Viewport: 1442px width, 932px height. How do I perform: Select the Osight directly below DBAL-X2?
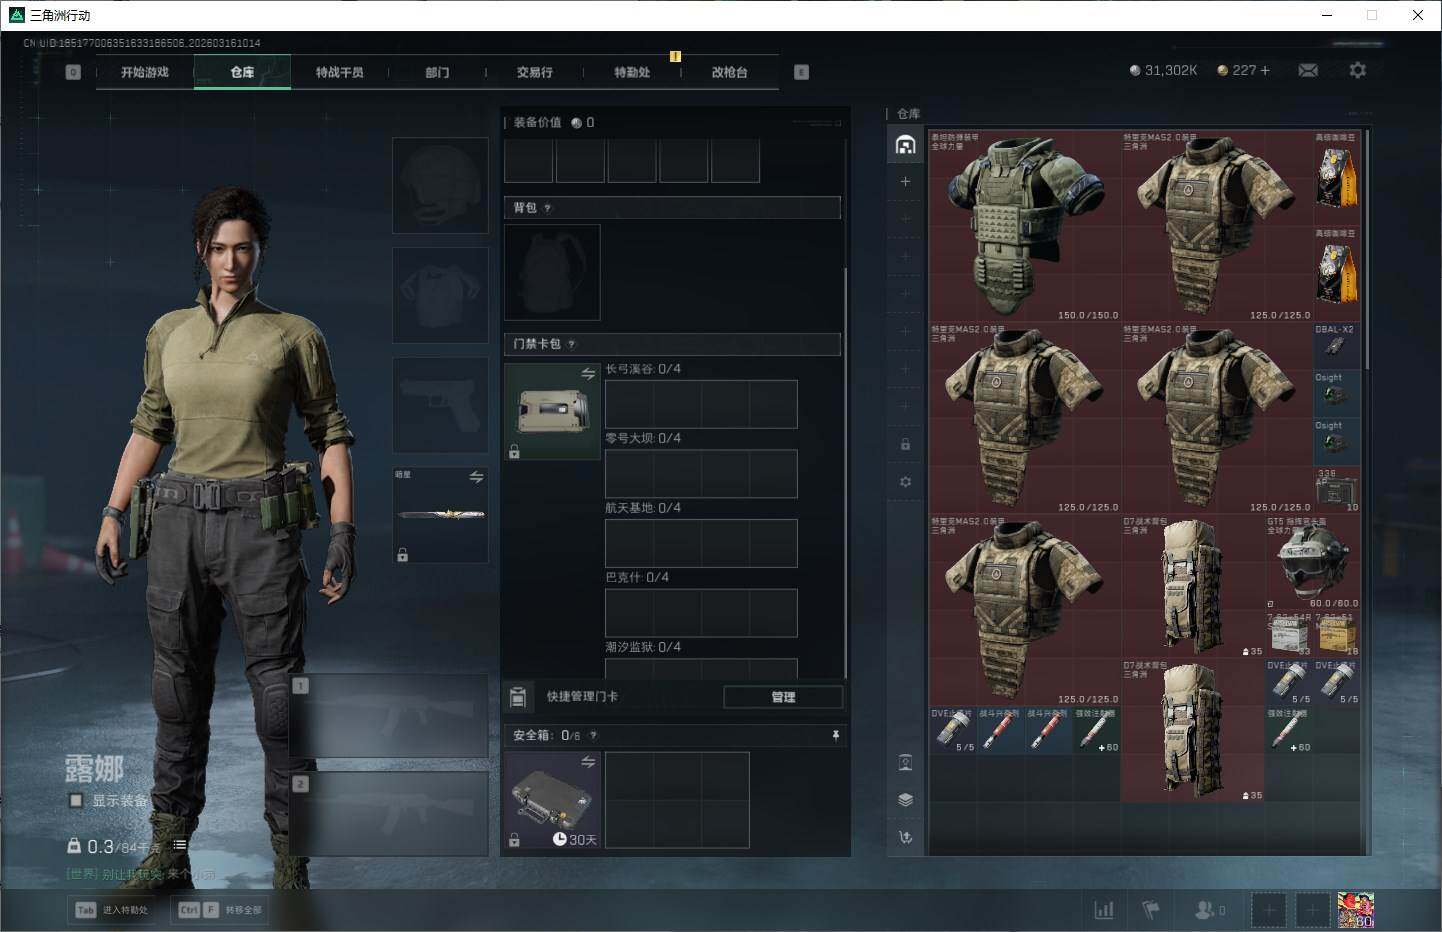[x=1337, y=394]
